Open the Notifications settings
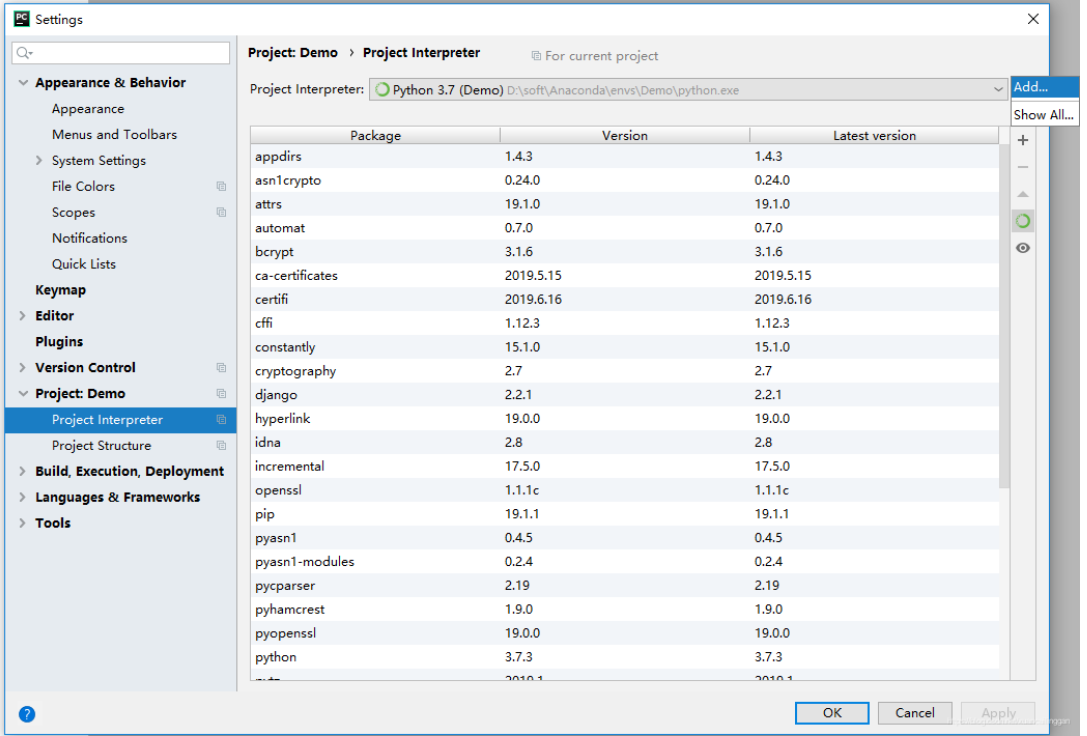The height and width of the screenshot is (736, 1087). tap(89, 238)
